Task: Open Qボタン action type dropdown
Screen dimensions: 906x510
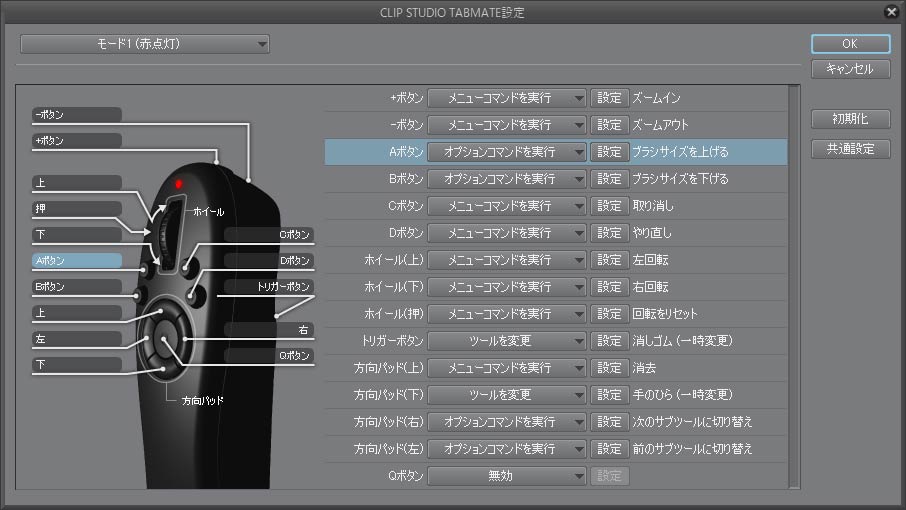Action: [x=507, y=476]
